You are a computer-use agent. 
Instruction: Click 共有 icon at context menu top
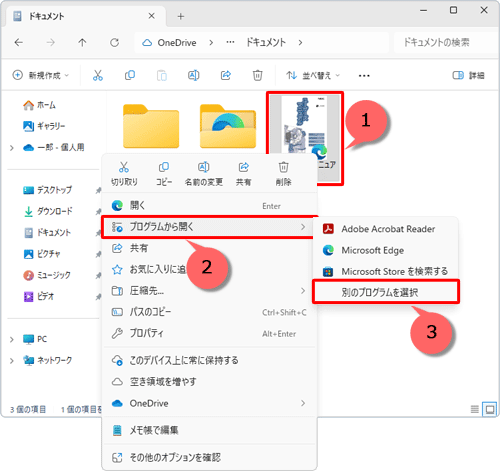tap(244, 167)
